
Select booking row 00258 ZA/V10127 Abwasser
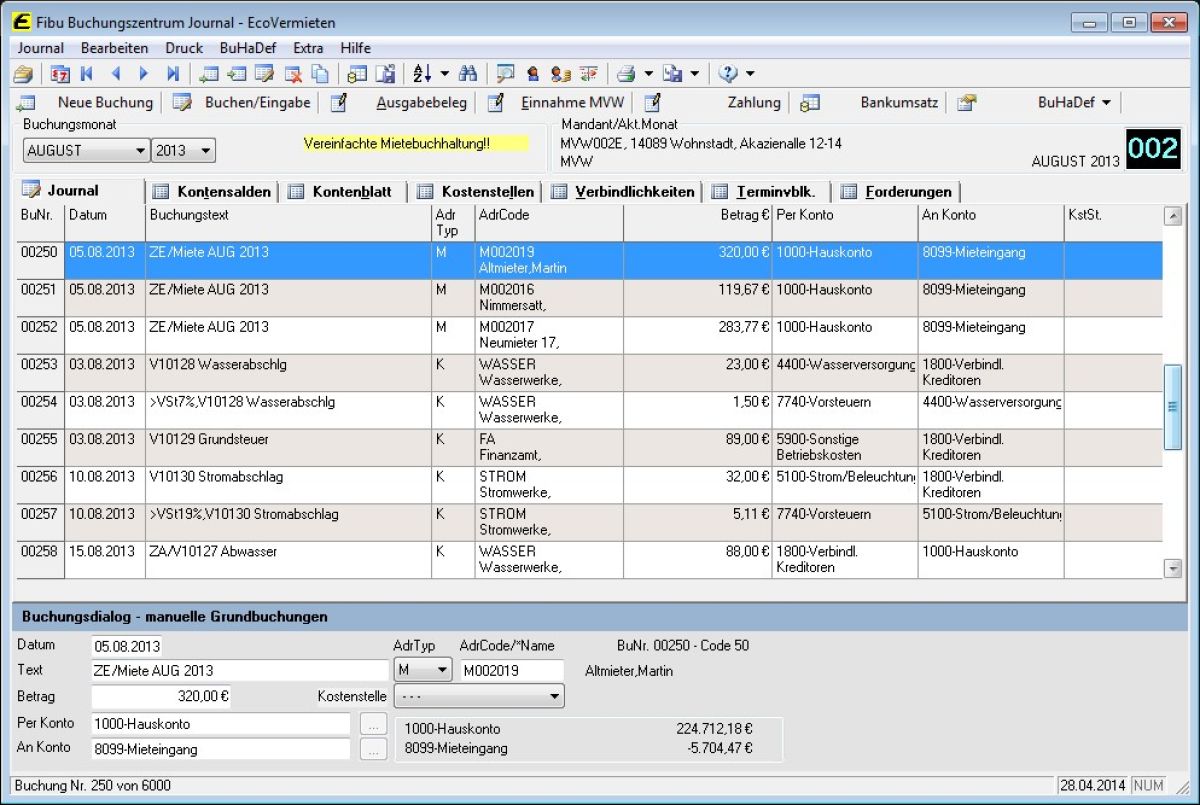(590, 560)
